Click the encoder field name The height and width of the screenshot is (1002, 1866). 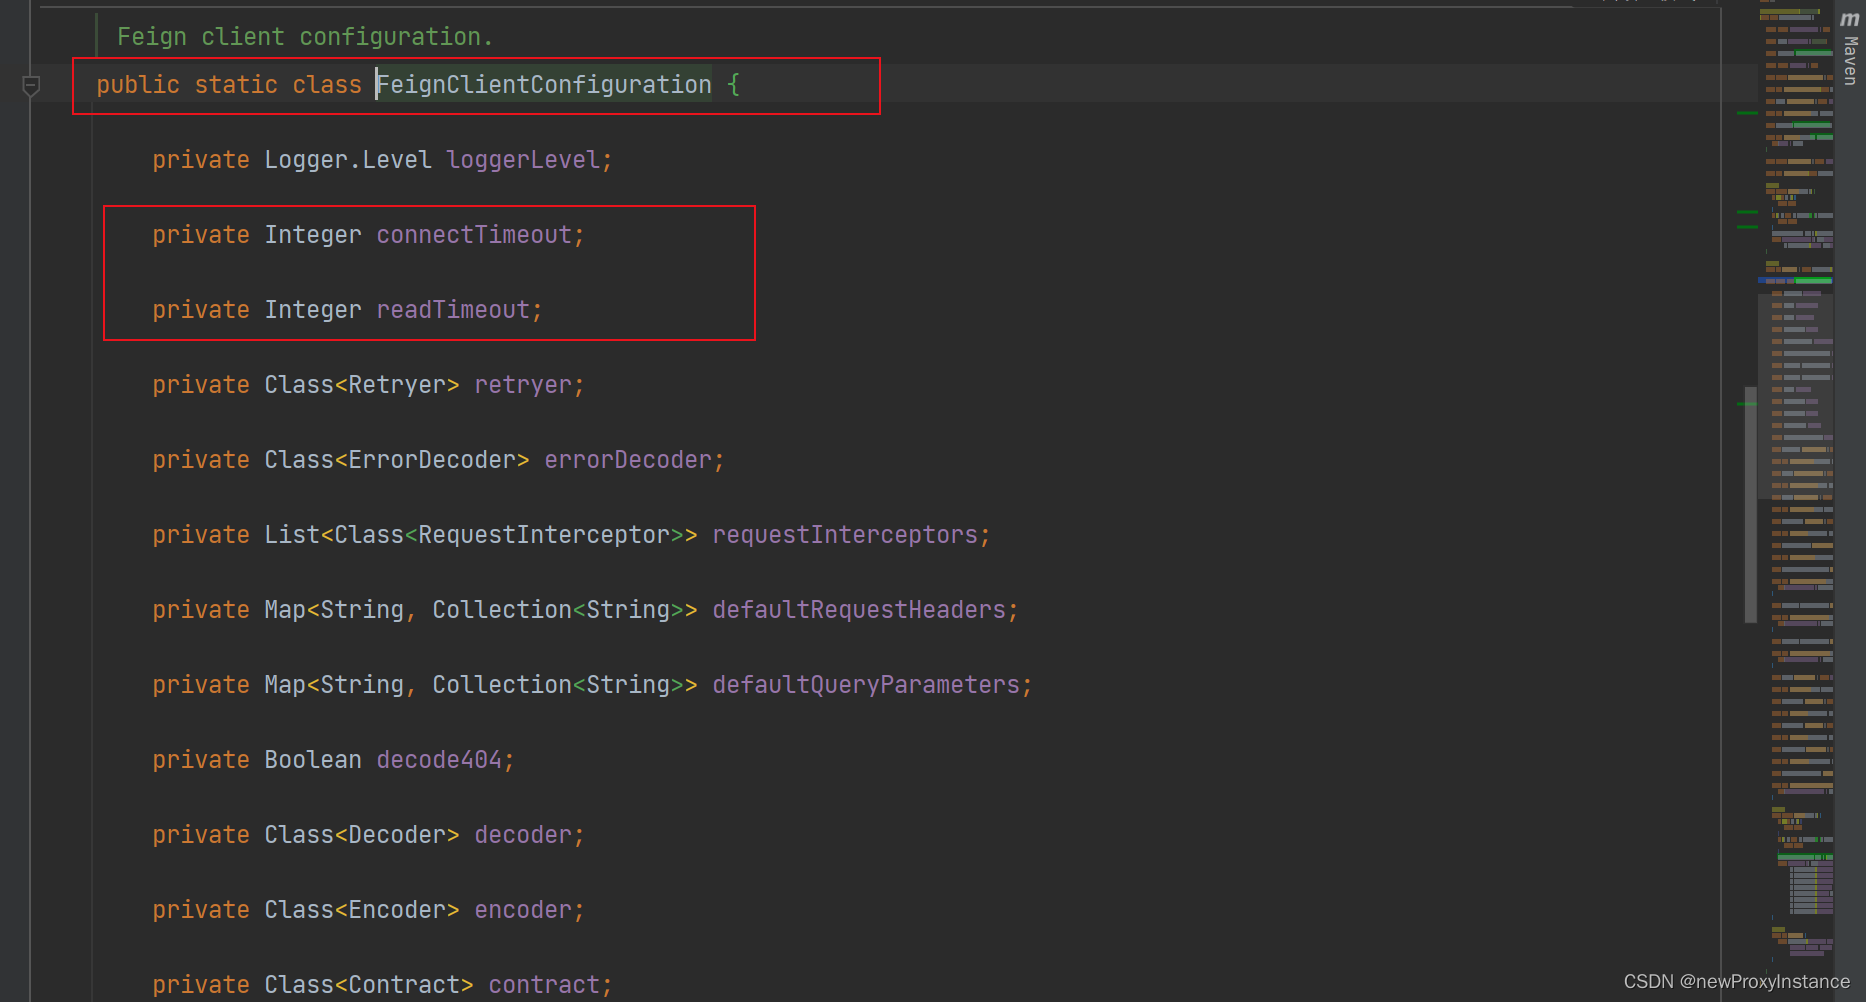point(523,910)
